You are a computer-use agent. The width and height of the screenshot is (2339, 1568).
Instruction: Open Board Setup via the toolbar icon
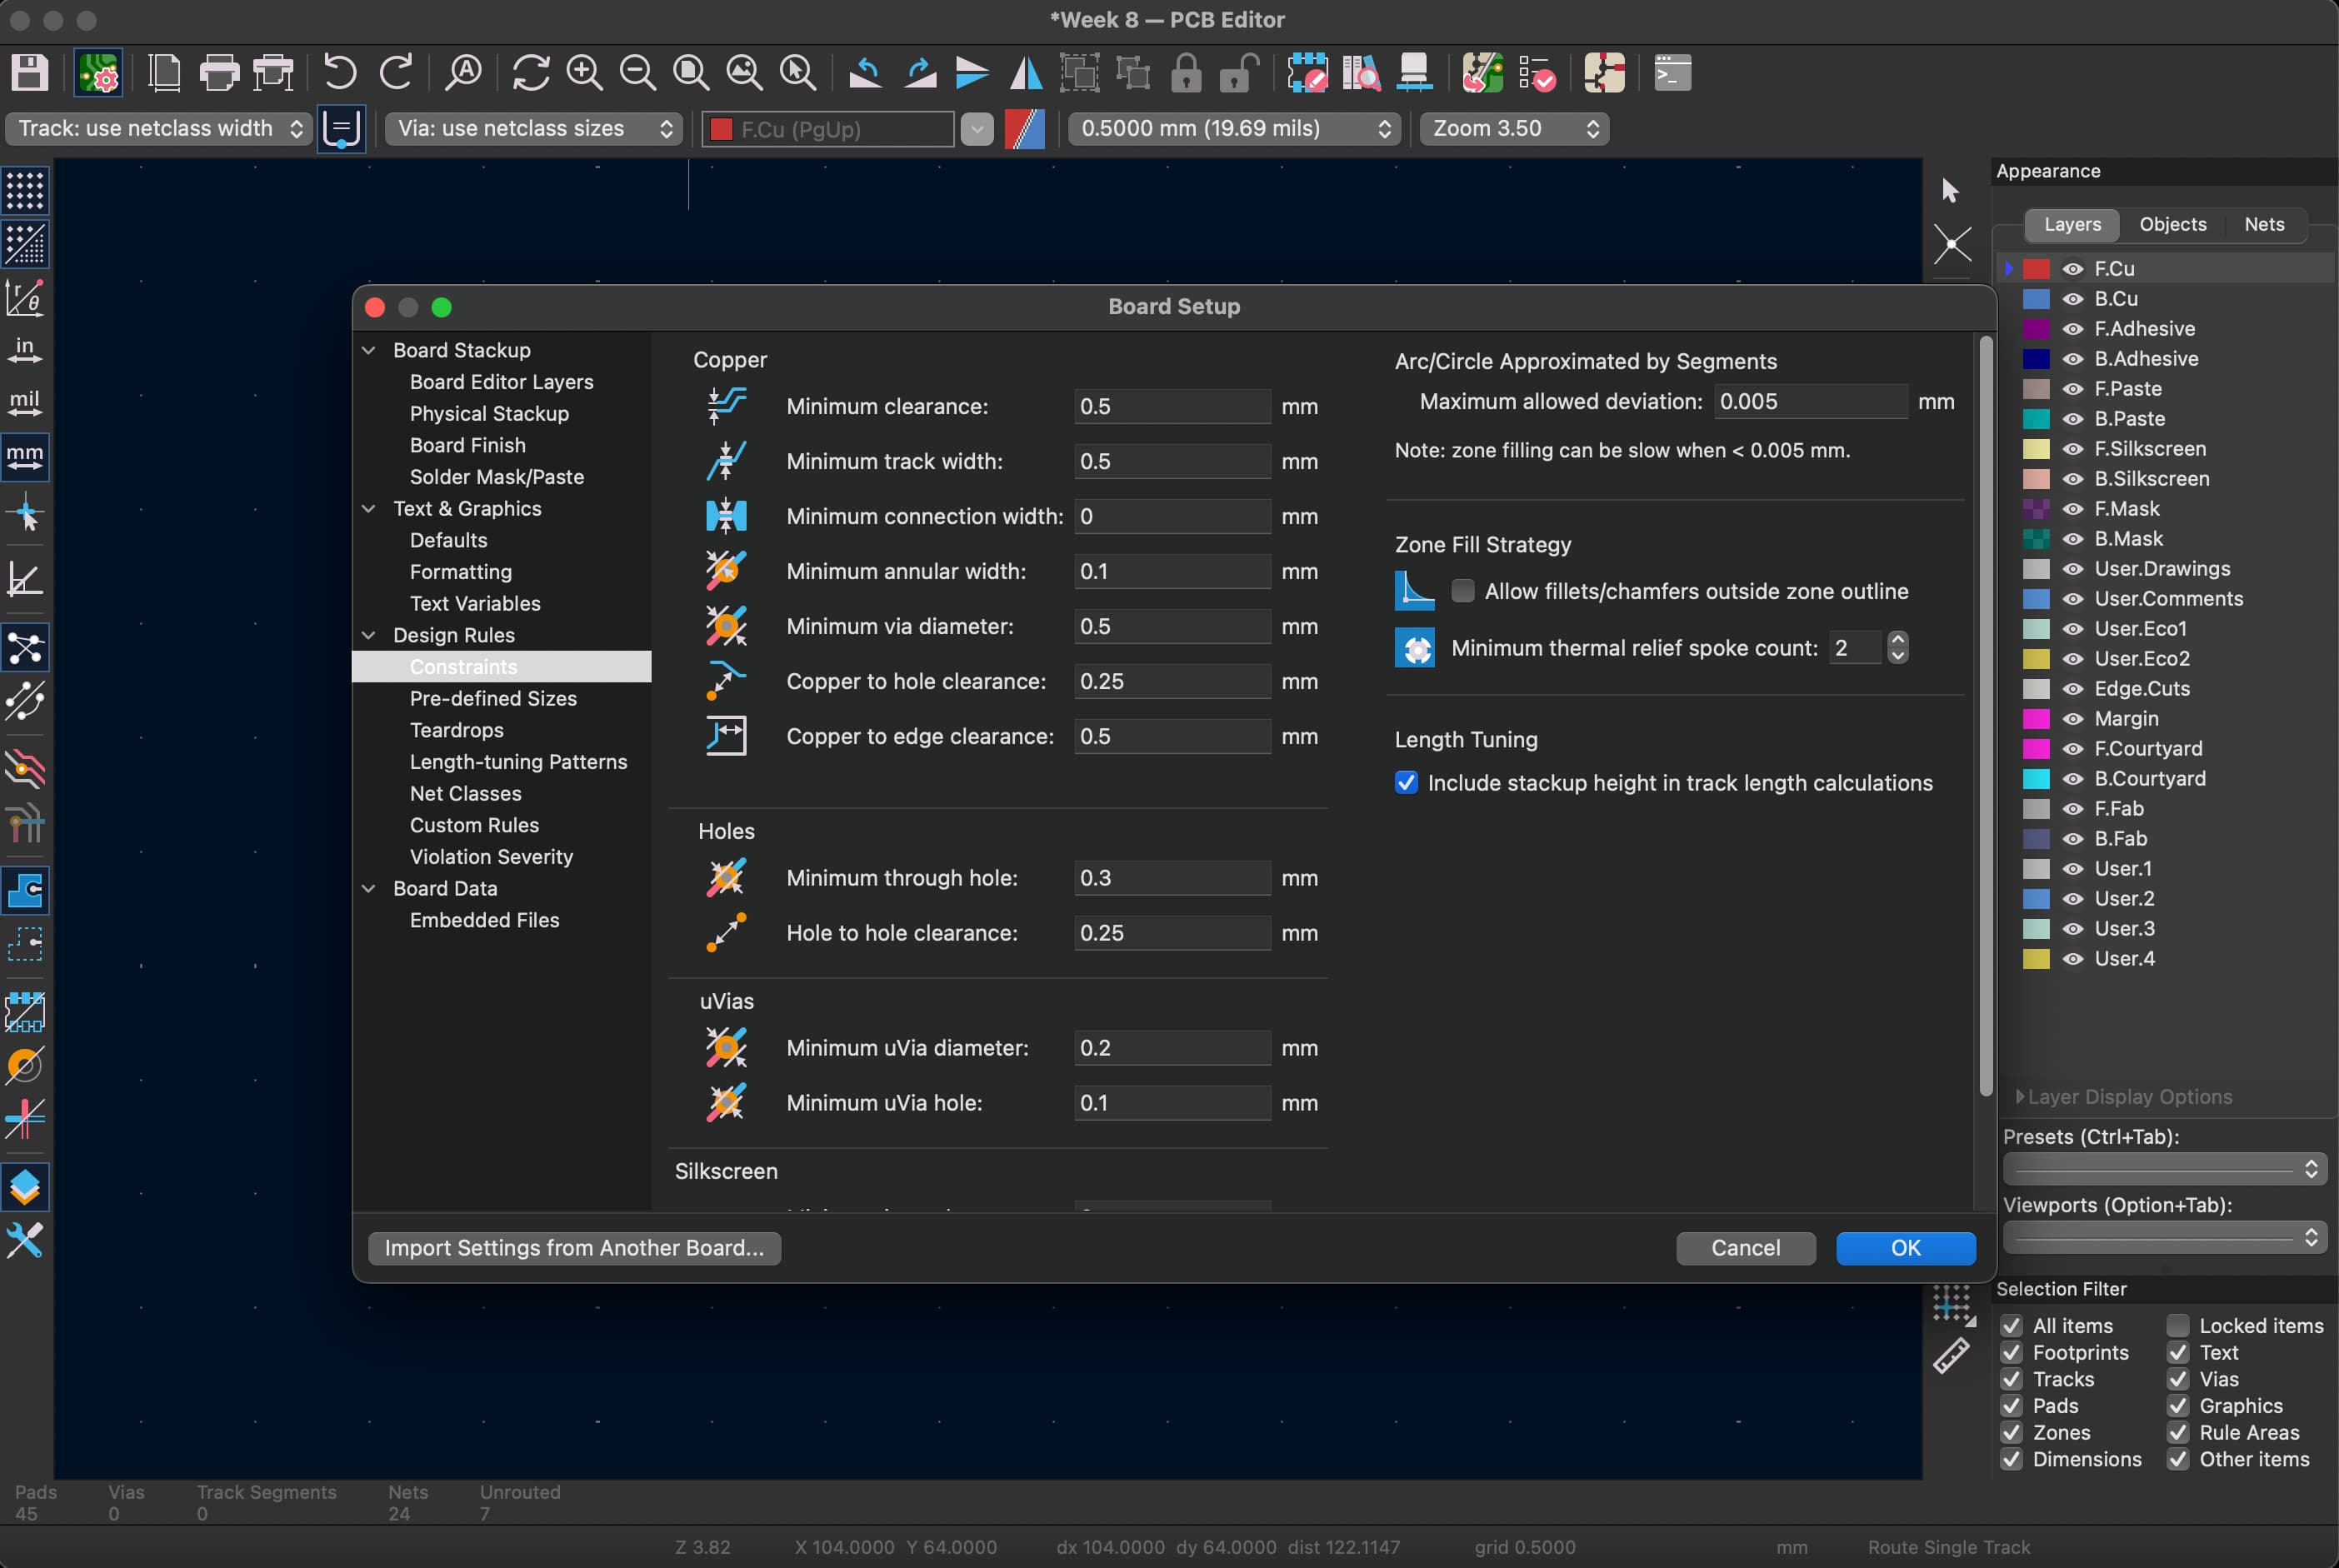(98, 73)
